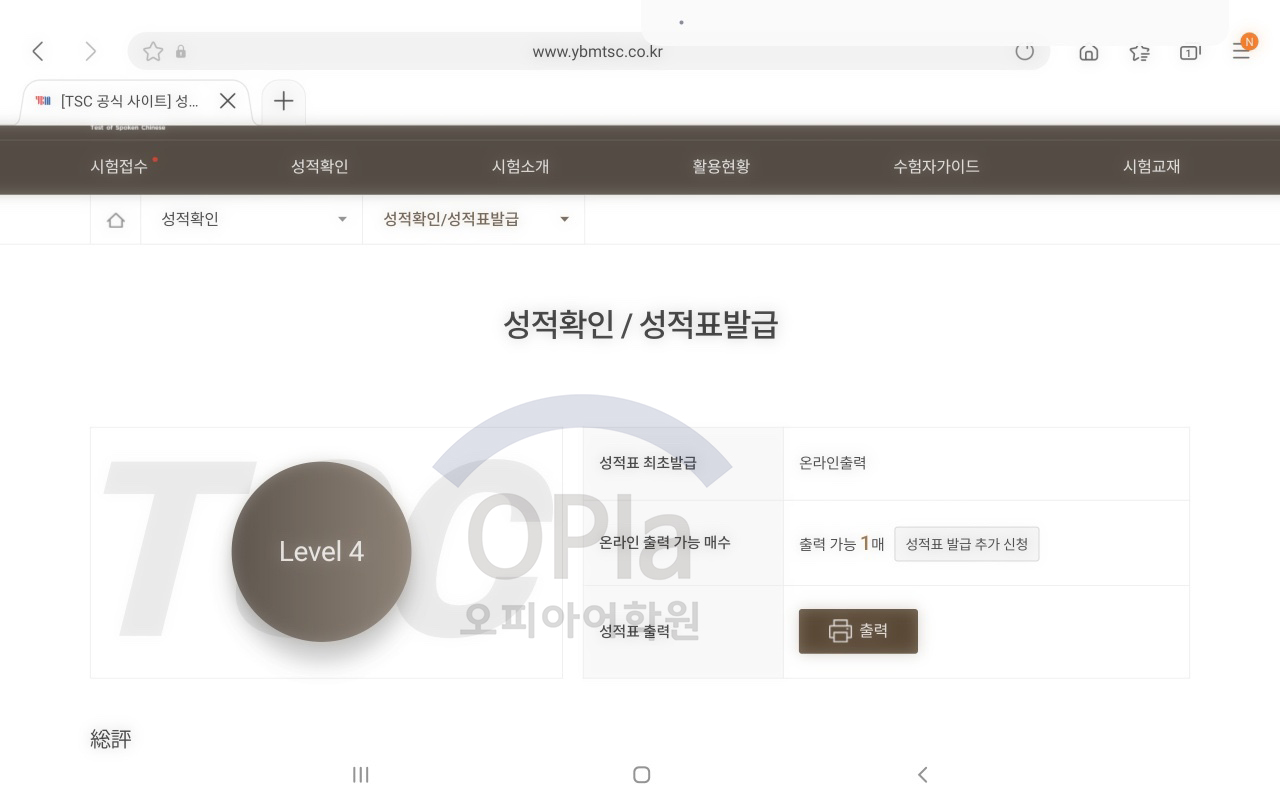Bookmark page with the star icon
Screen dimensions: 1280x800
click(153, 51)
